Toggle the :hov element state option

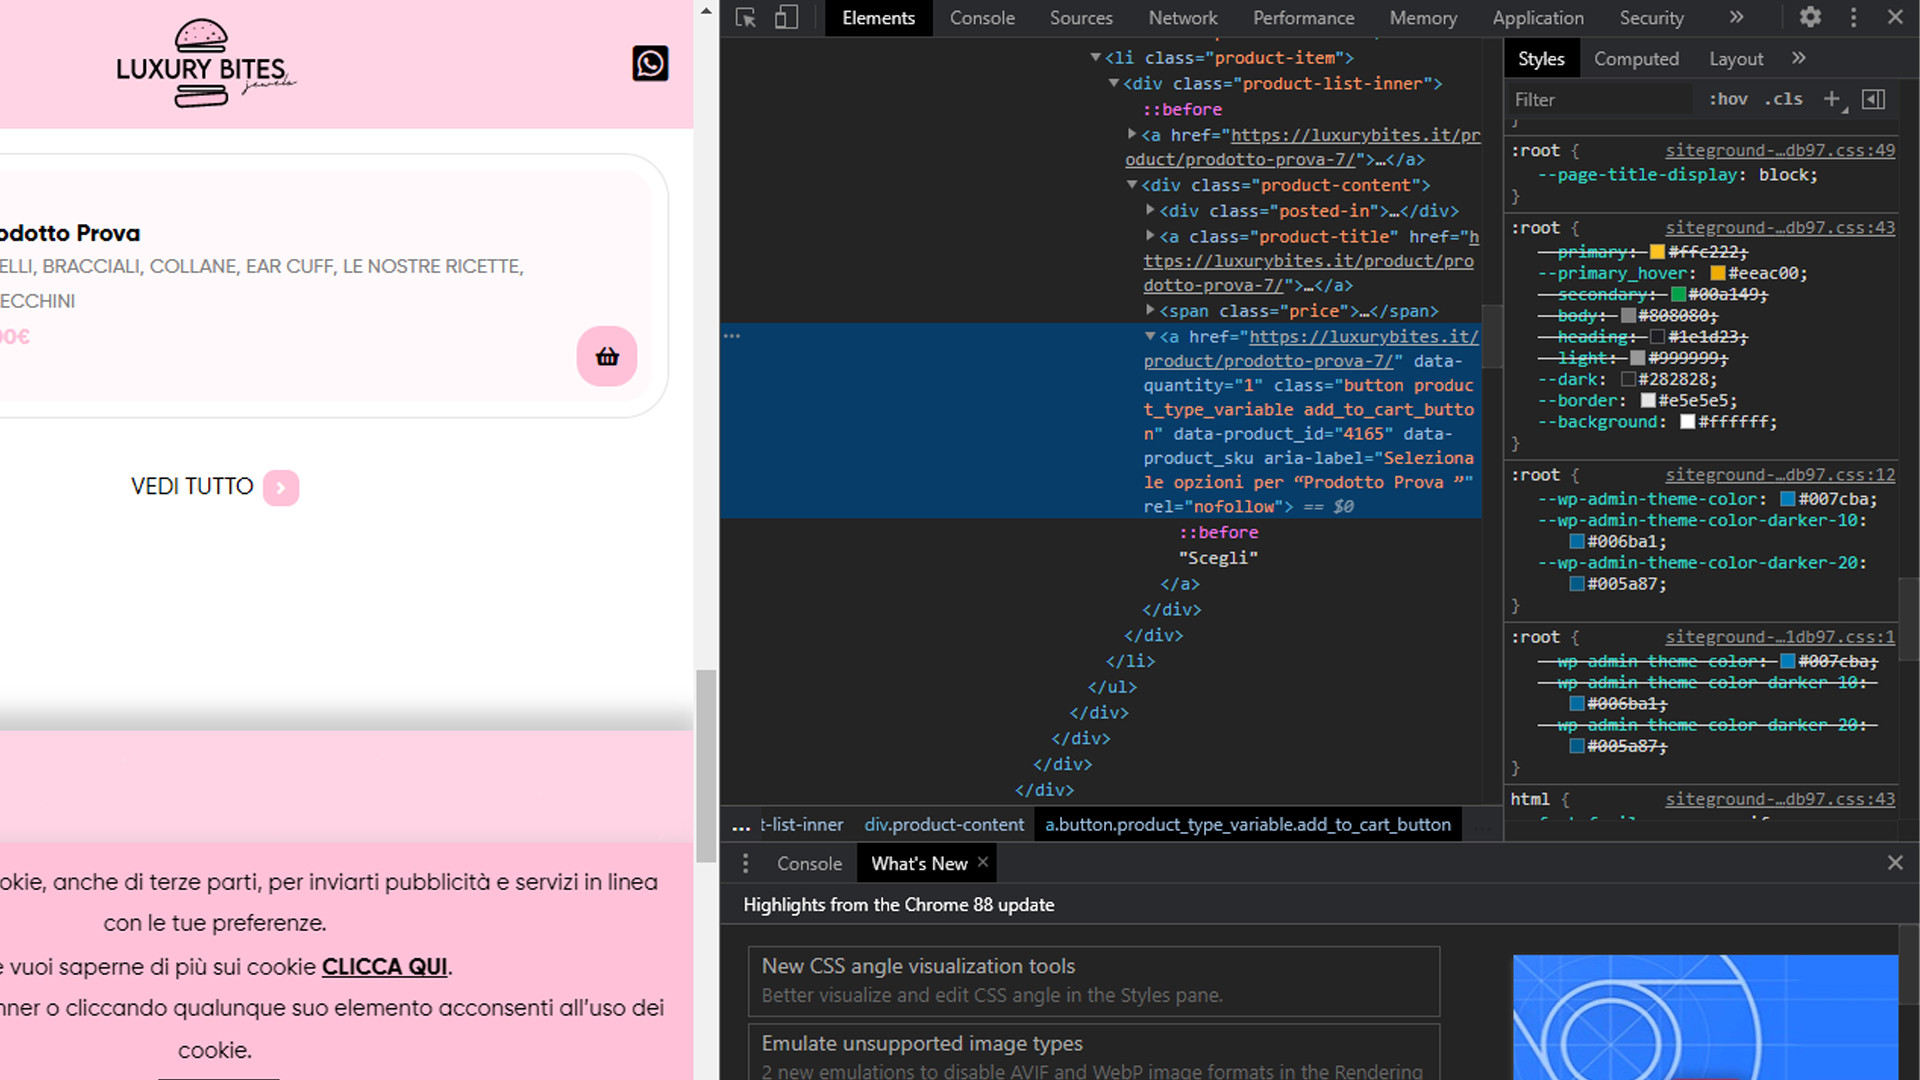[1728, 99]
